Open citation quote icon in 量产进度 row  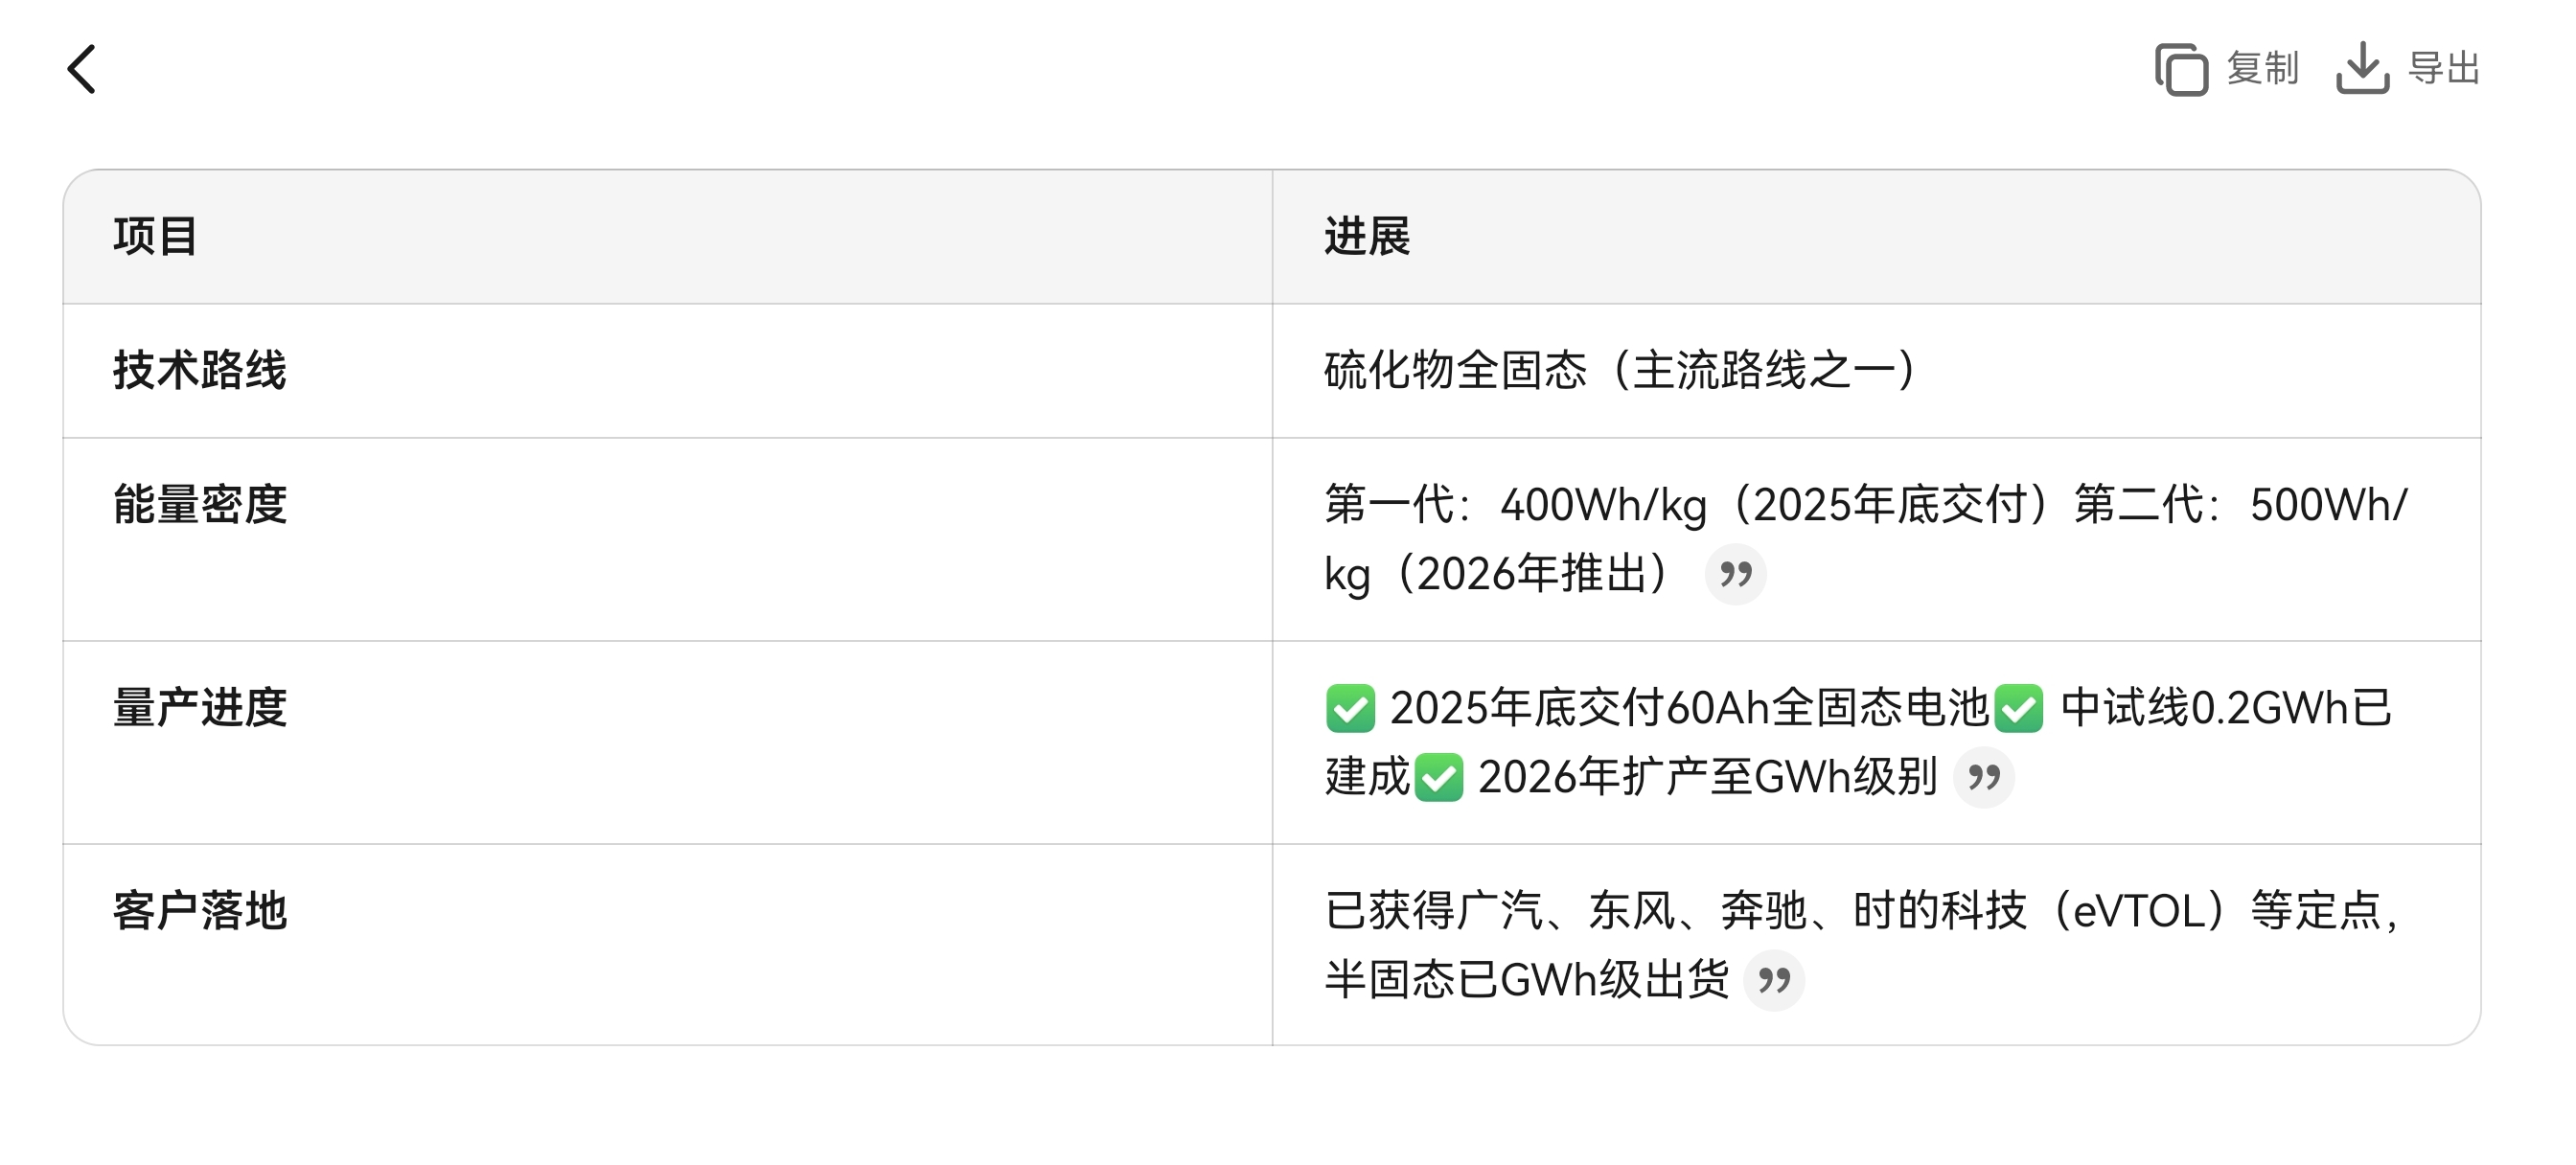coord(1983,777)
